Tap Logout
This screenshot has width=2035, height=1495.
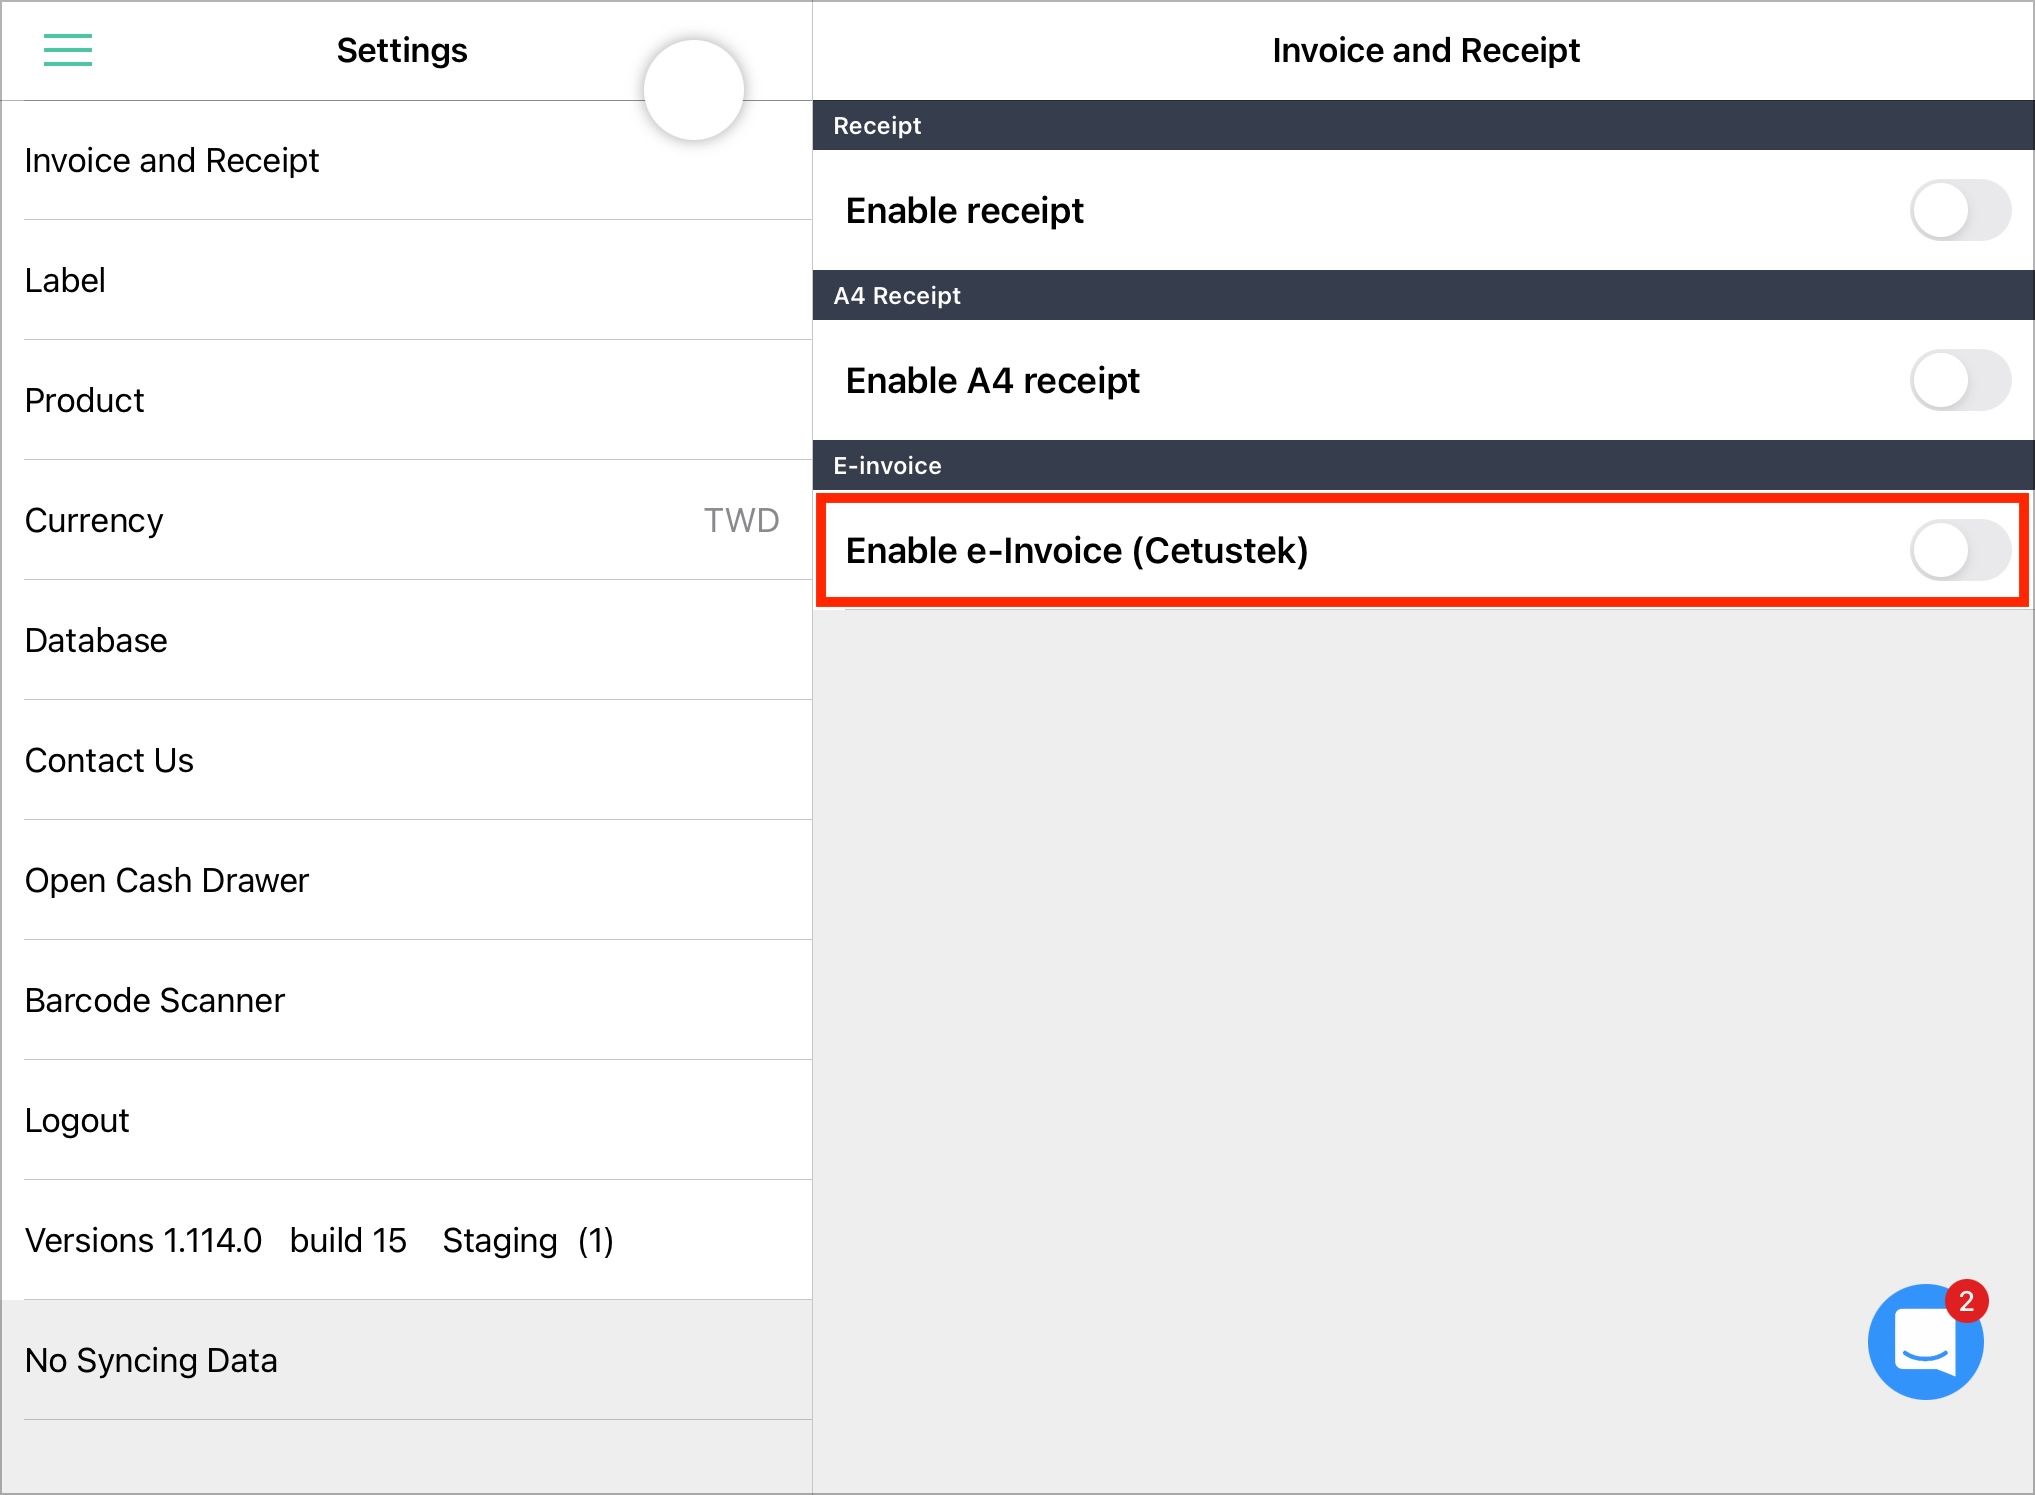406,1120
